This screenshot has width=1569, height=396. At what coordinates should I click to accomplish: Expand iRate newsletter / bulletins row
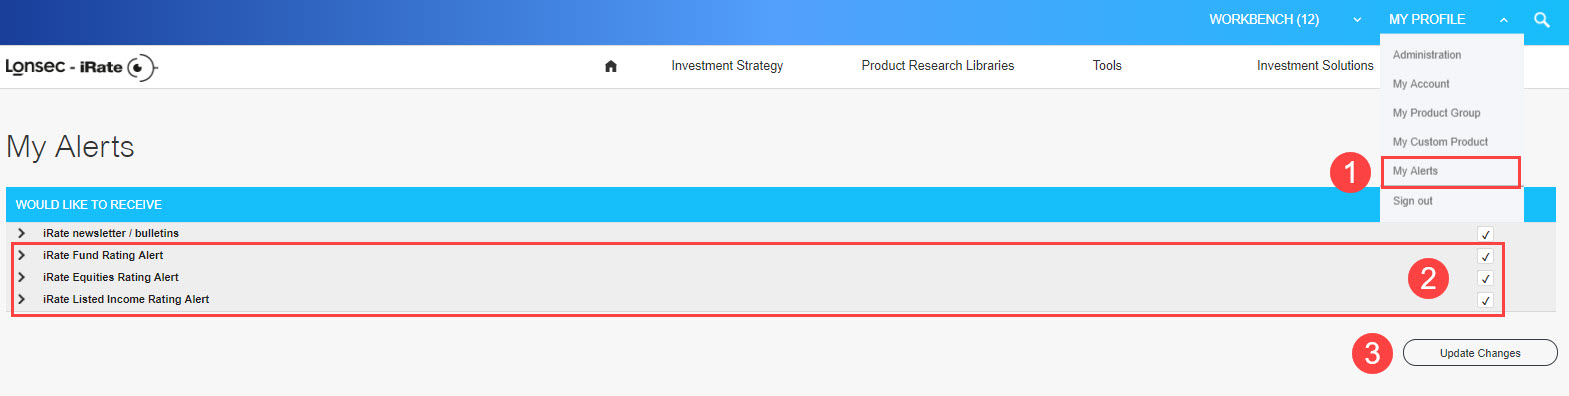21,233
